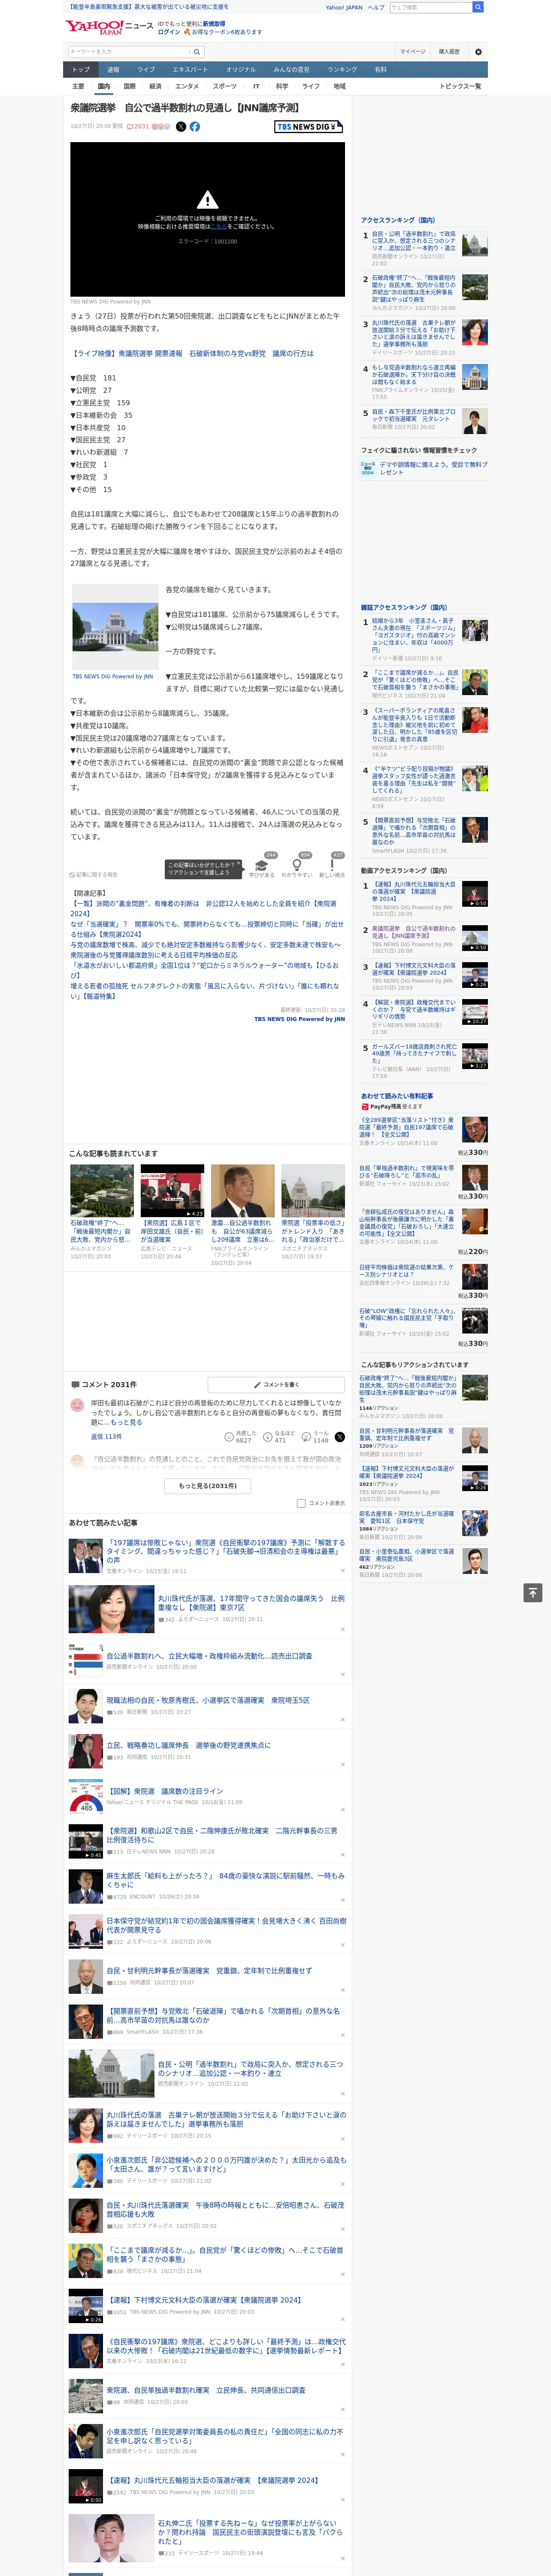This screenshot has width=551, height=2576.
Task: Toggle the コメント非表示 checkbox
Action: click(301, 1503)
